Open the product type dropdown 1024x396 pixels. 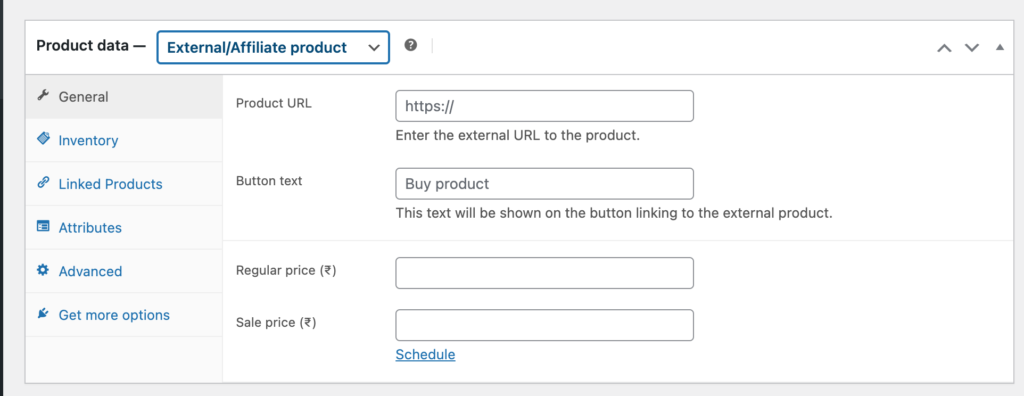coord(273,47)
